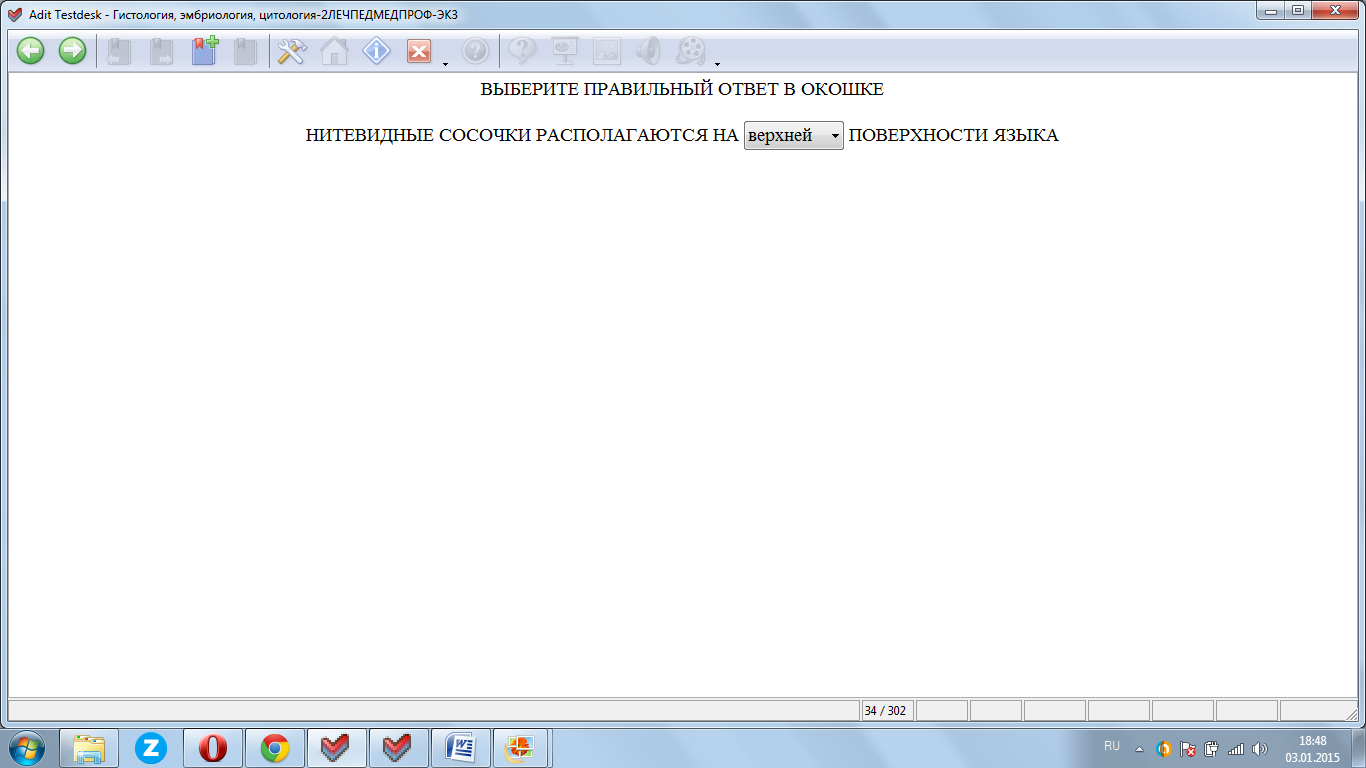The height and width of the screenshot is (768, 1366).
Task: Open the clock showing 18:48
Action: [x=1312, y=748]
